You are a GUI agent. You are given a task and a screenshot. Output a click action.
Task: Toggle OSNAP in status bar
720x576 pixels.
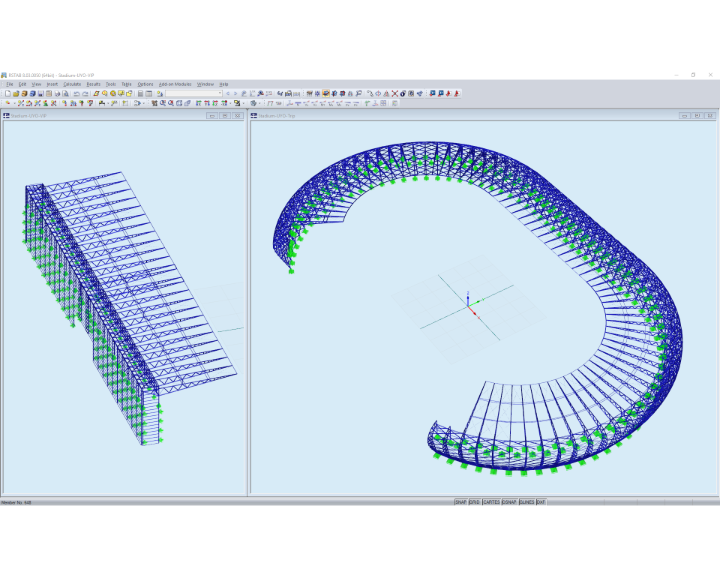[510, 502]
